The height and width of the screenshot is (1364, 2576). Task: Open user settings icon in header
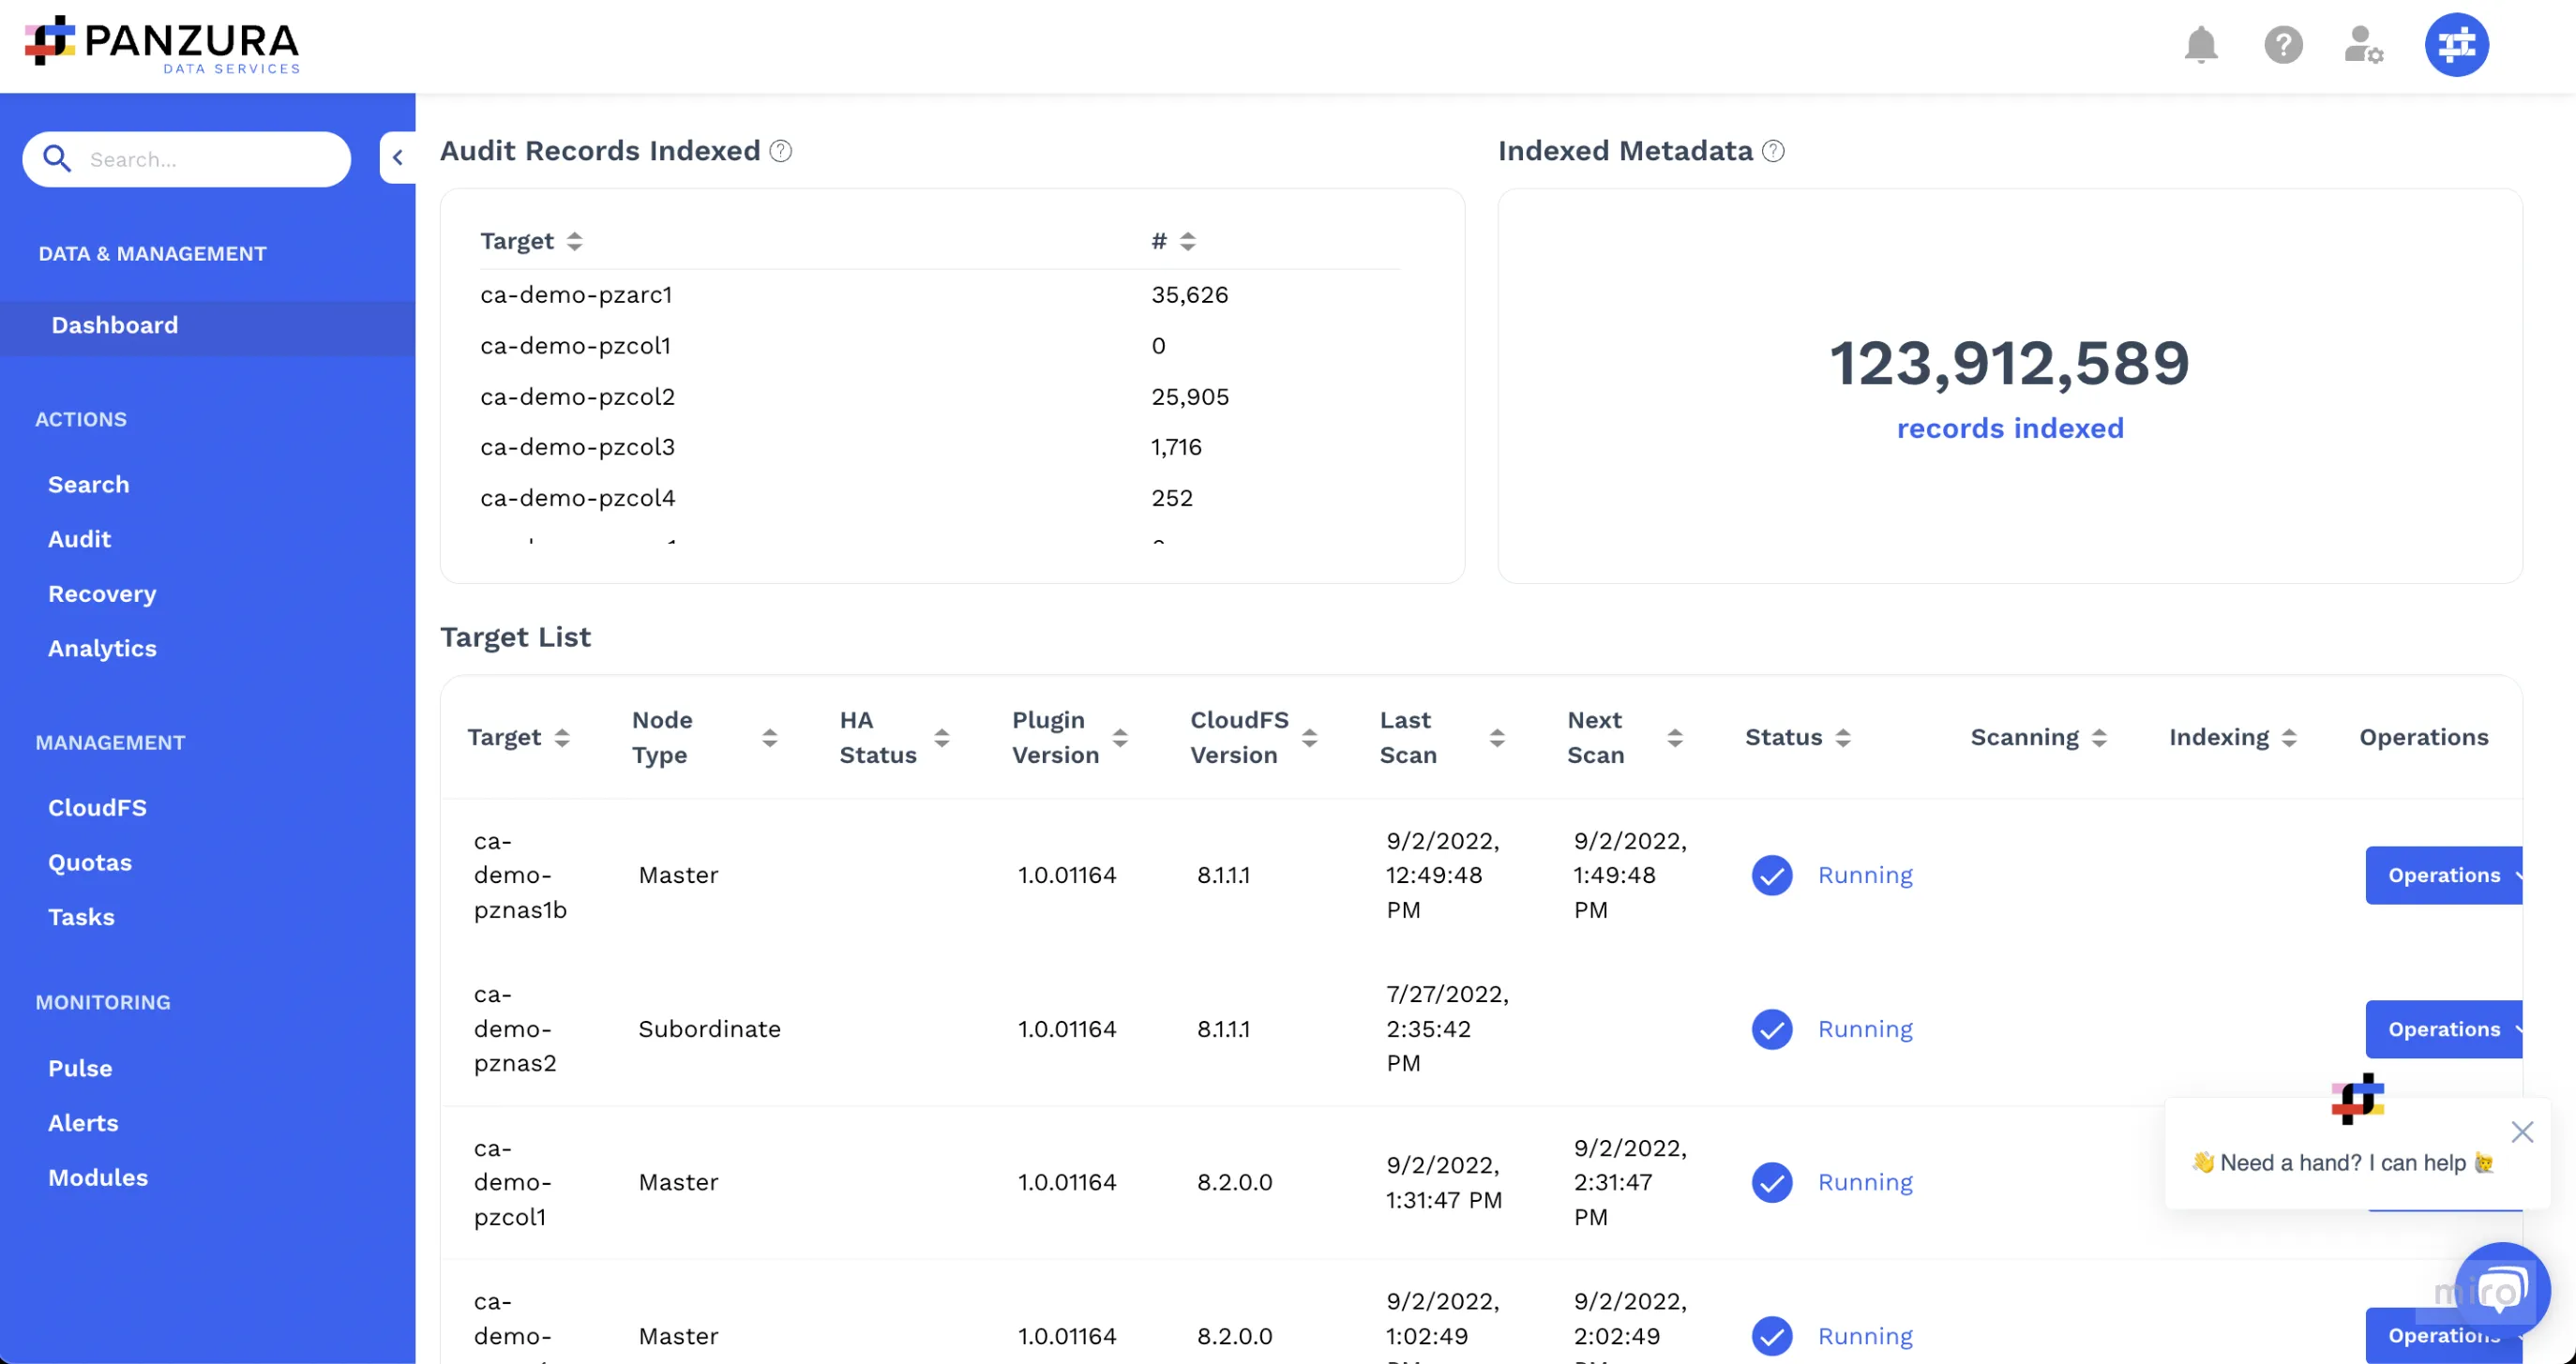point(2364,45)
